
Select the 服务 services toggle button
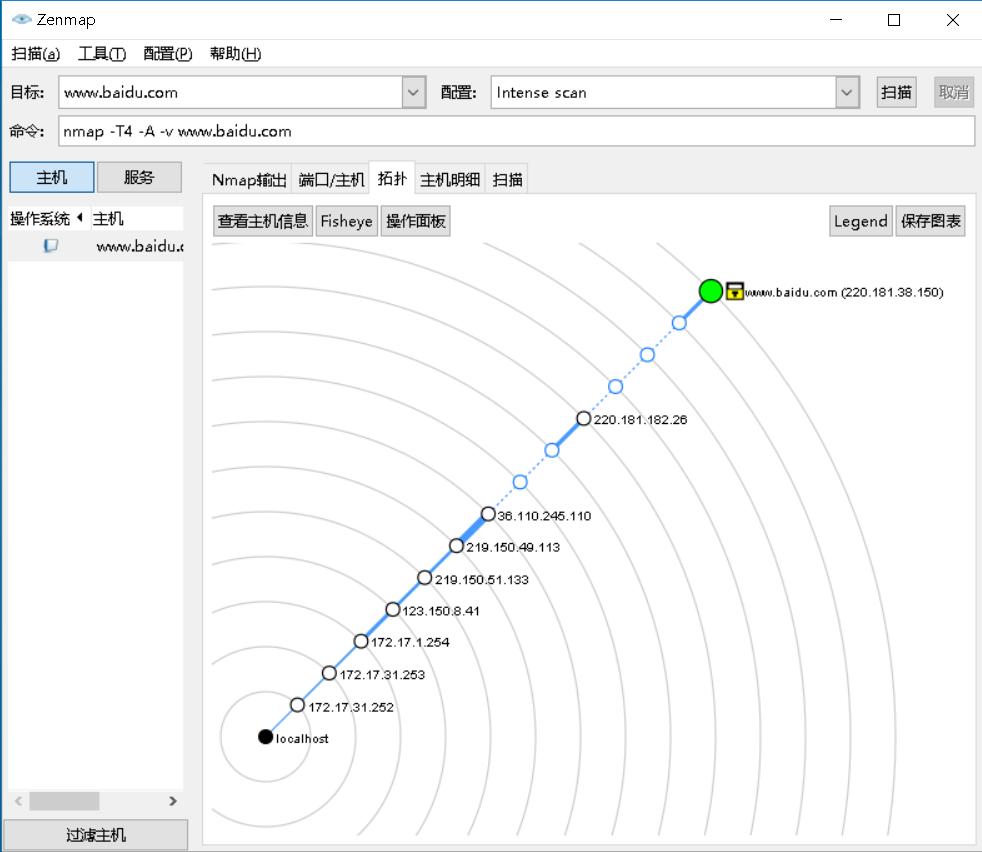tap(139, 177)
